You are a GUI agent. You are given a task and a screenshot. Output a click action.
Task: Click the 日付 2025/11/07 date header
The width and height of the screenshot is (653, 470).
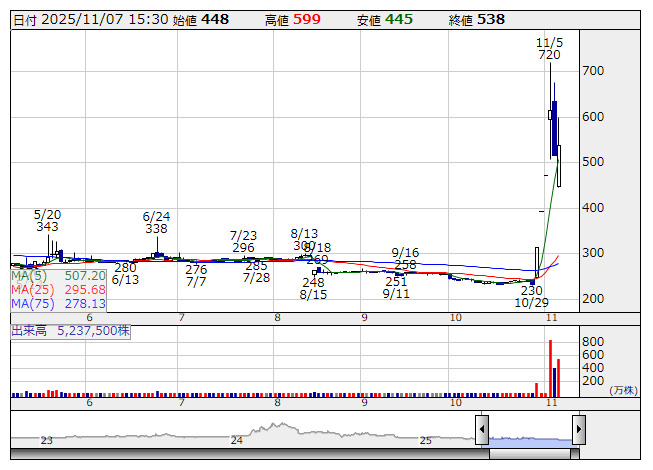click(x=90, y=20)
